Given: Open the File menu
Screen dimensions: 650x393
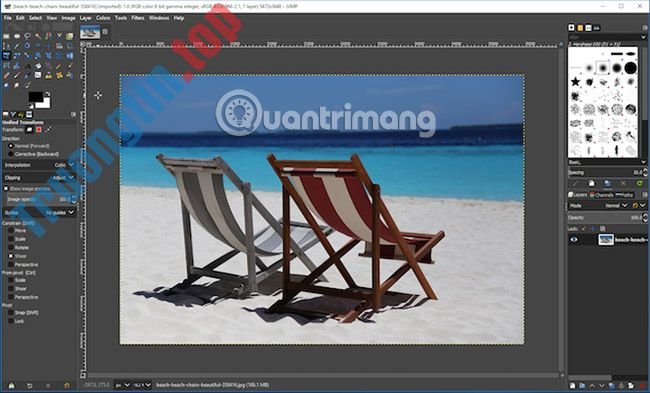Looking at the screenshot, I should click(7, 18).
